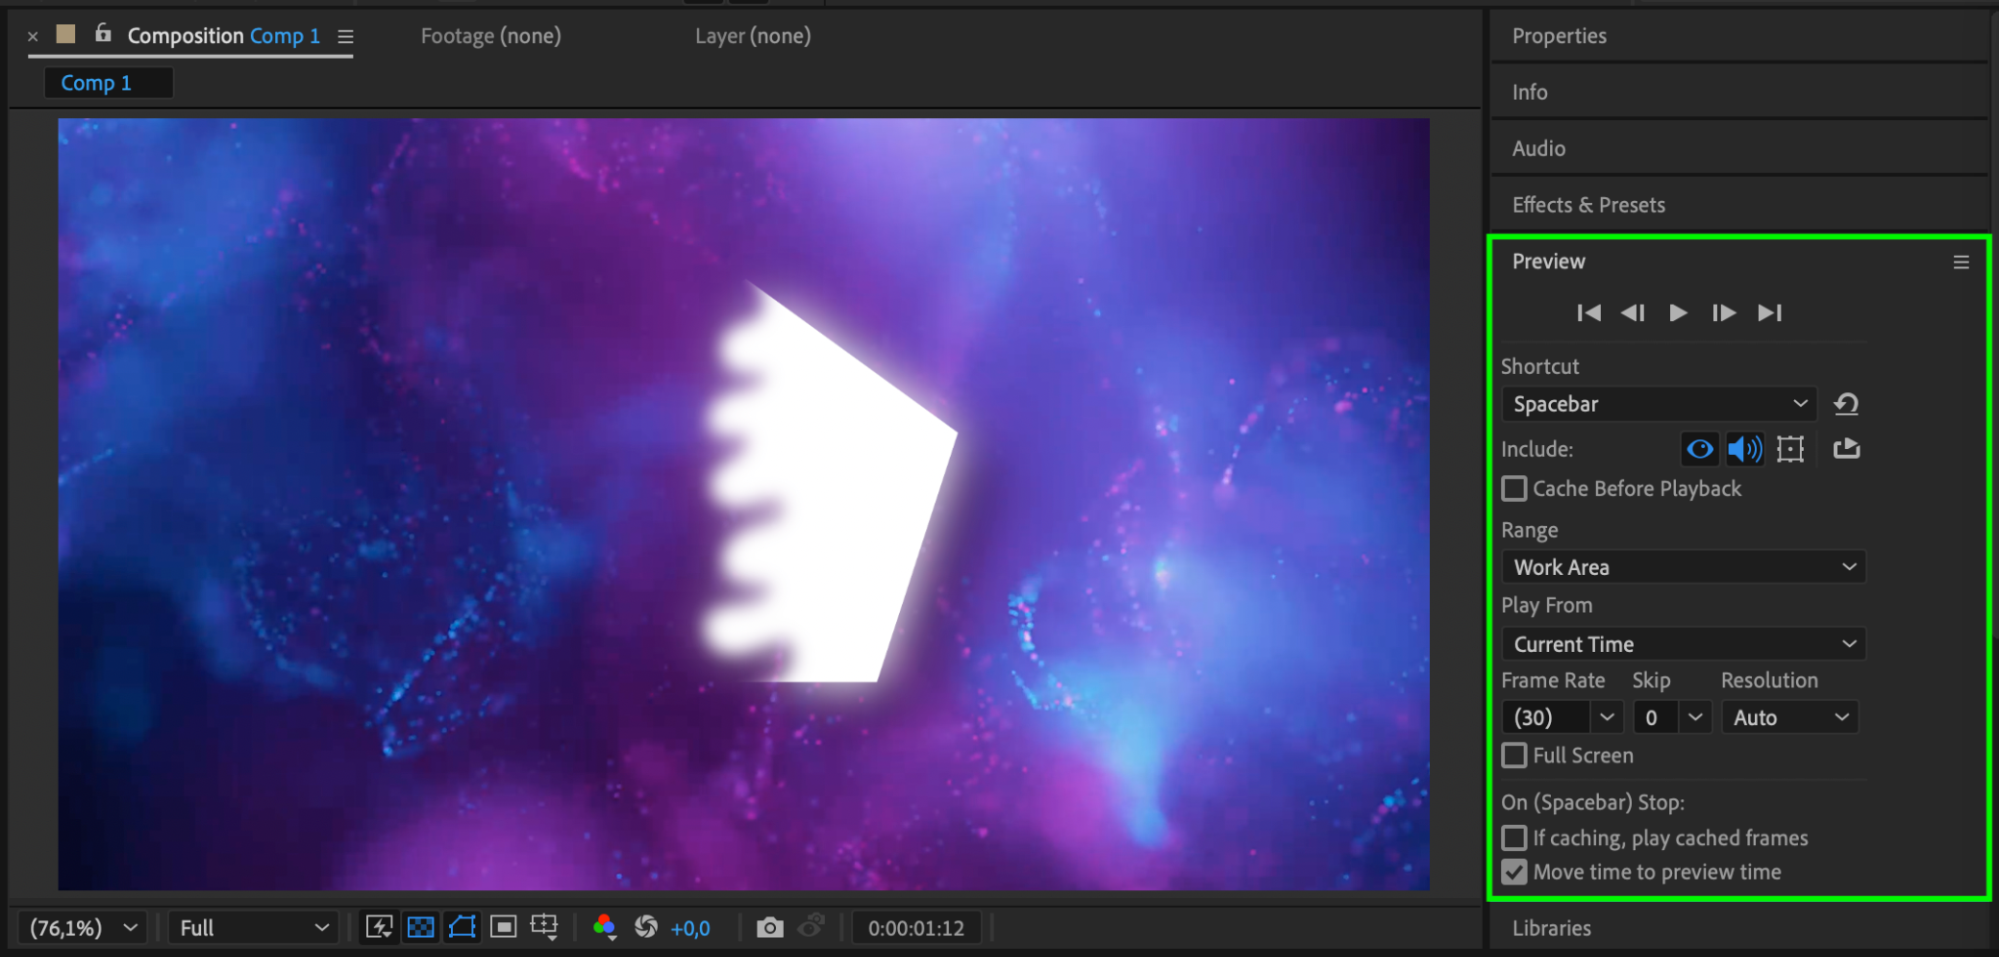Screen dimensions: 1999x957
Task: Click the (30) frame rate field
Action: coord(1546,717)
